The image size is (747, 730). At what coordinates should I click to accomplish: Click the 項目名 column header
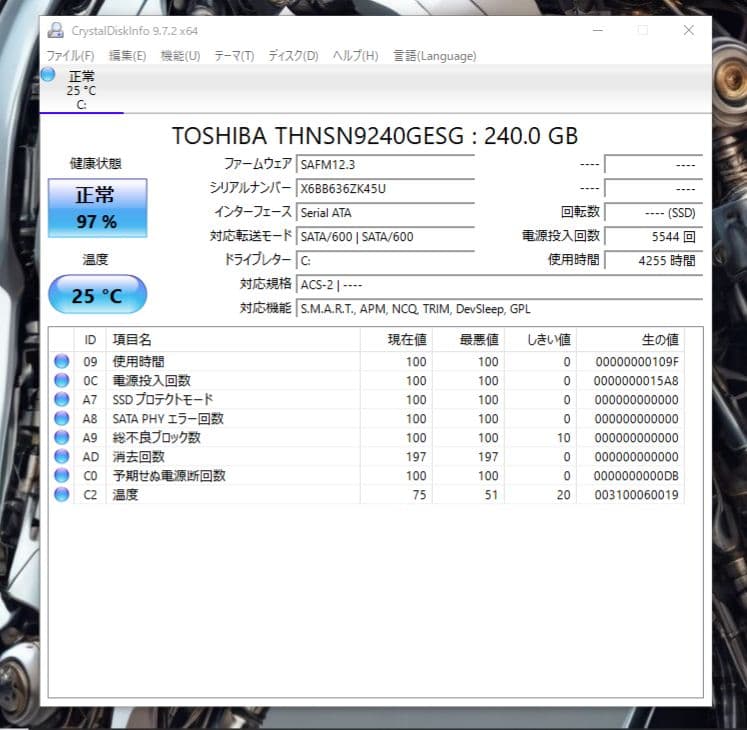click(233, 340)
